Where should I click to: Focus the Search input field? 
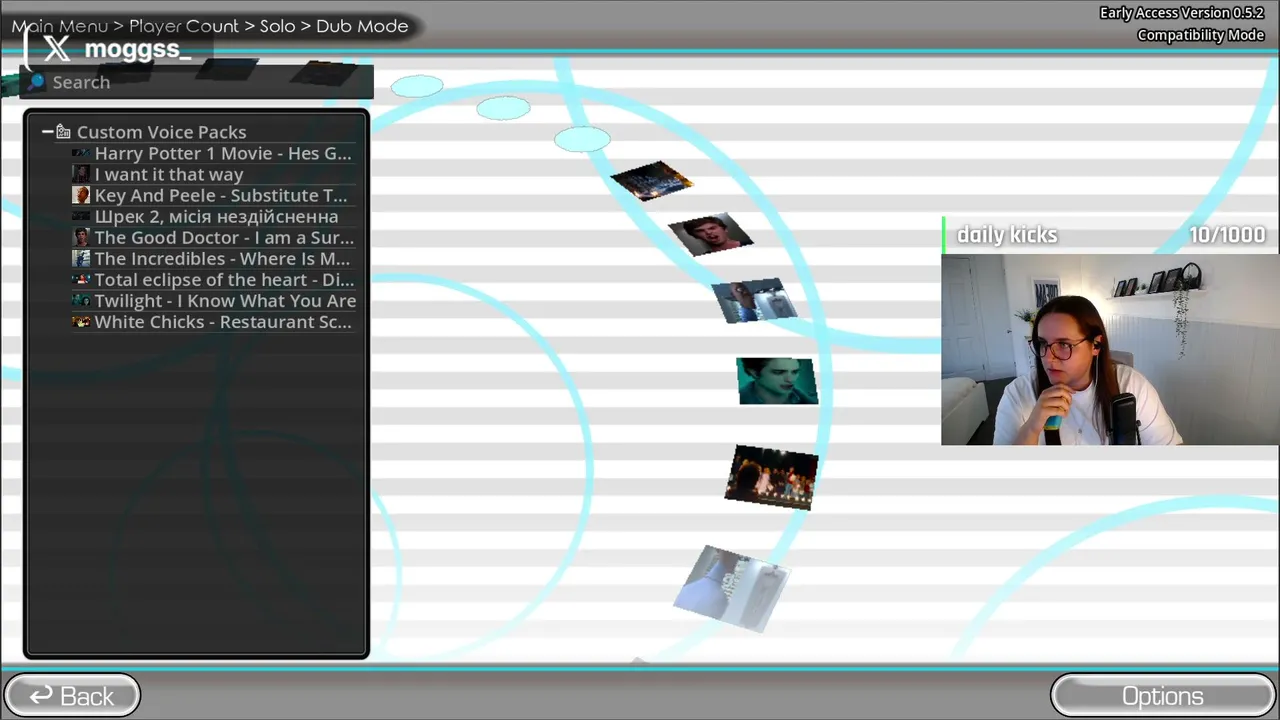coord(197,82)
